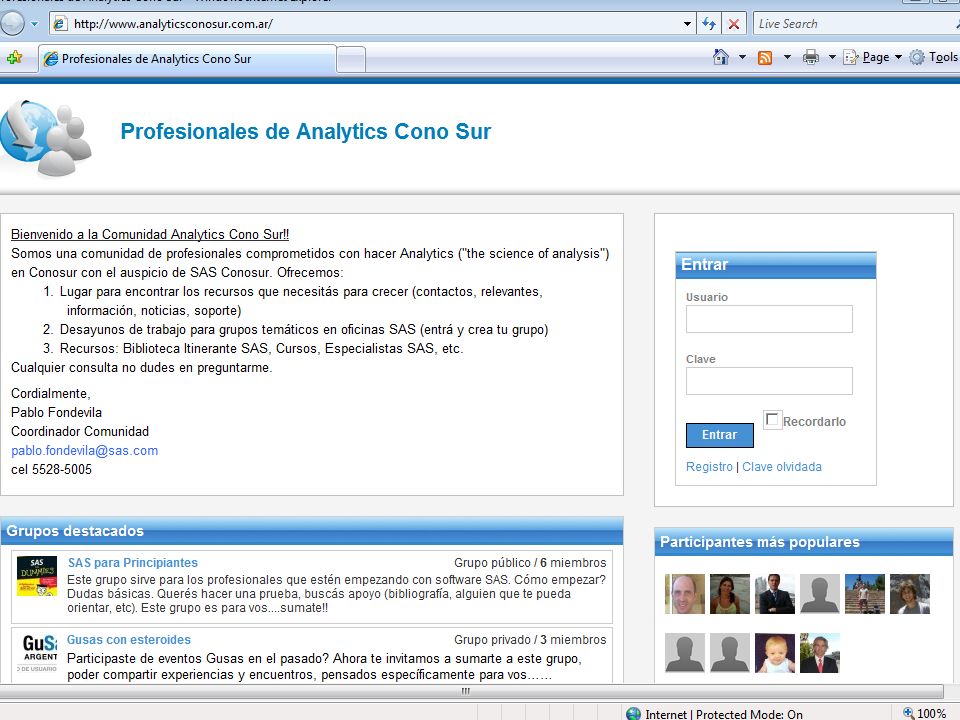
Task: Select the Profesionales de Analytics Cono Sur tab
Action: pos(187,59)
